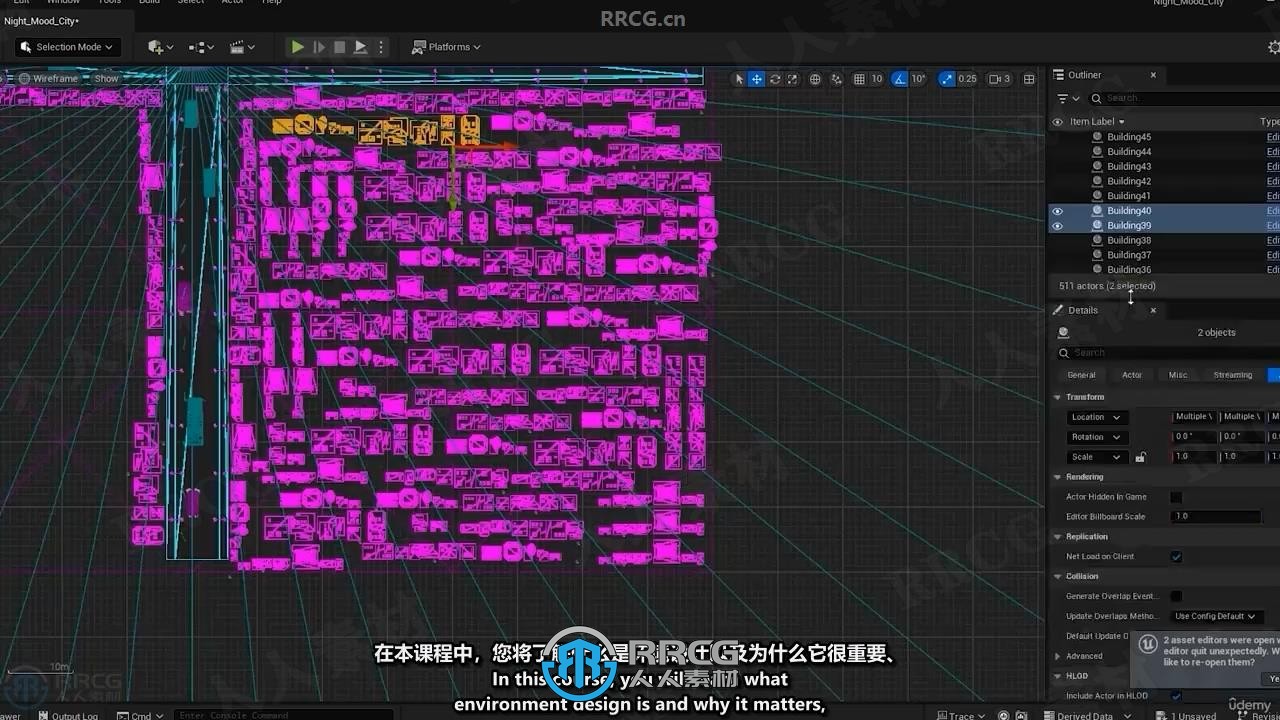The image size is (1280, 720).
Task: Open the cinematics clapperboard menu
Action: click(x=242, y=47)
